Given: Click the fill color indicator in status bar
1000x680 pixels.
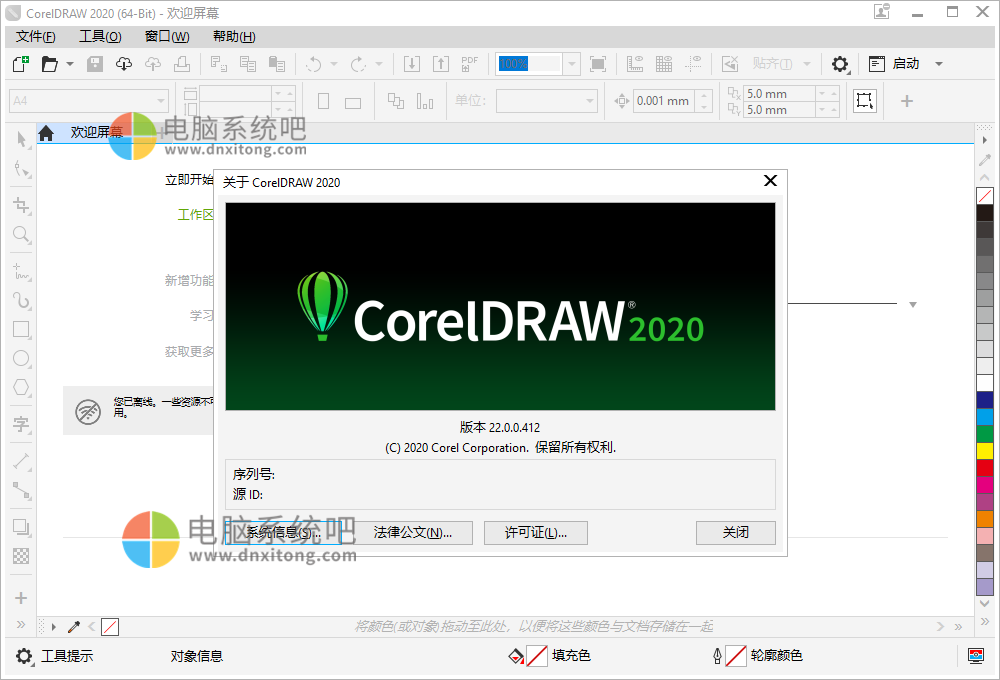Looking at the screenshot, I should [x=537, y=656].
